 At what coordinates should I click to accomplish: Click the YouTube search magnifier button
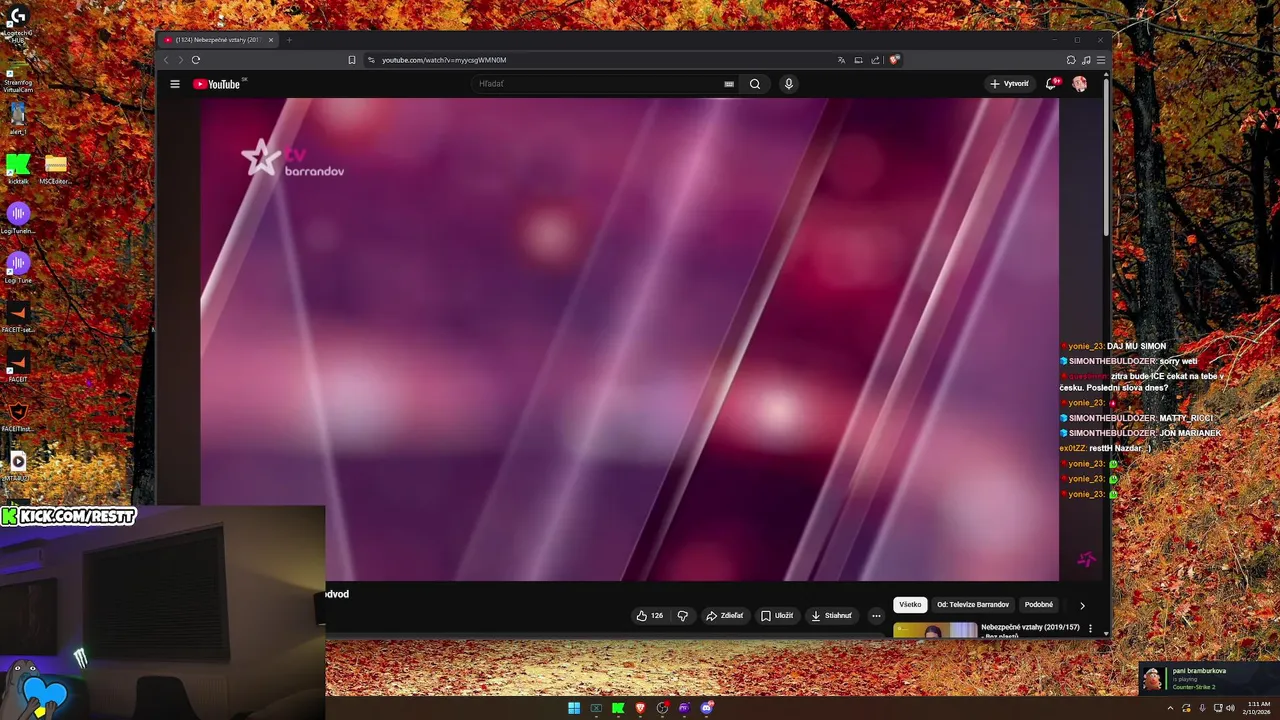[x=755, y=84]
